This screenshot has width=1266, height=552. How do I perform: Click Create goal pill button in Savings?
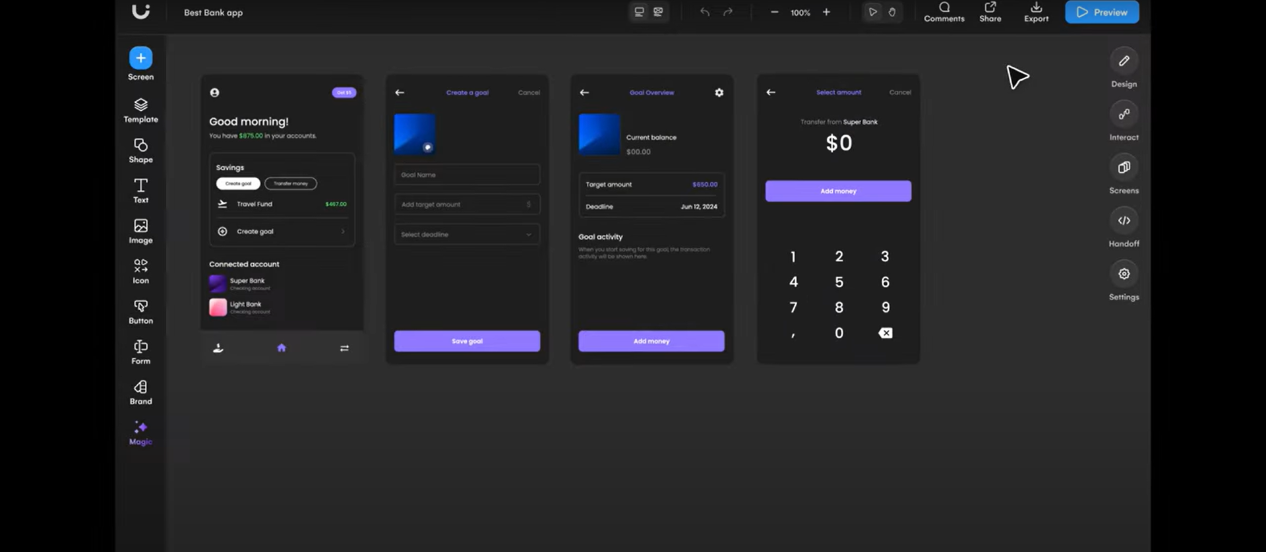point(238,183)
